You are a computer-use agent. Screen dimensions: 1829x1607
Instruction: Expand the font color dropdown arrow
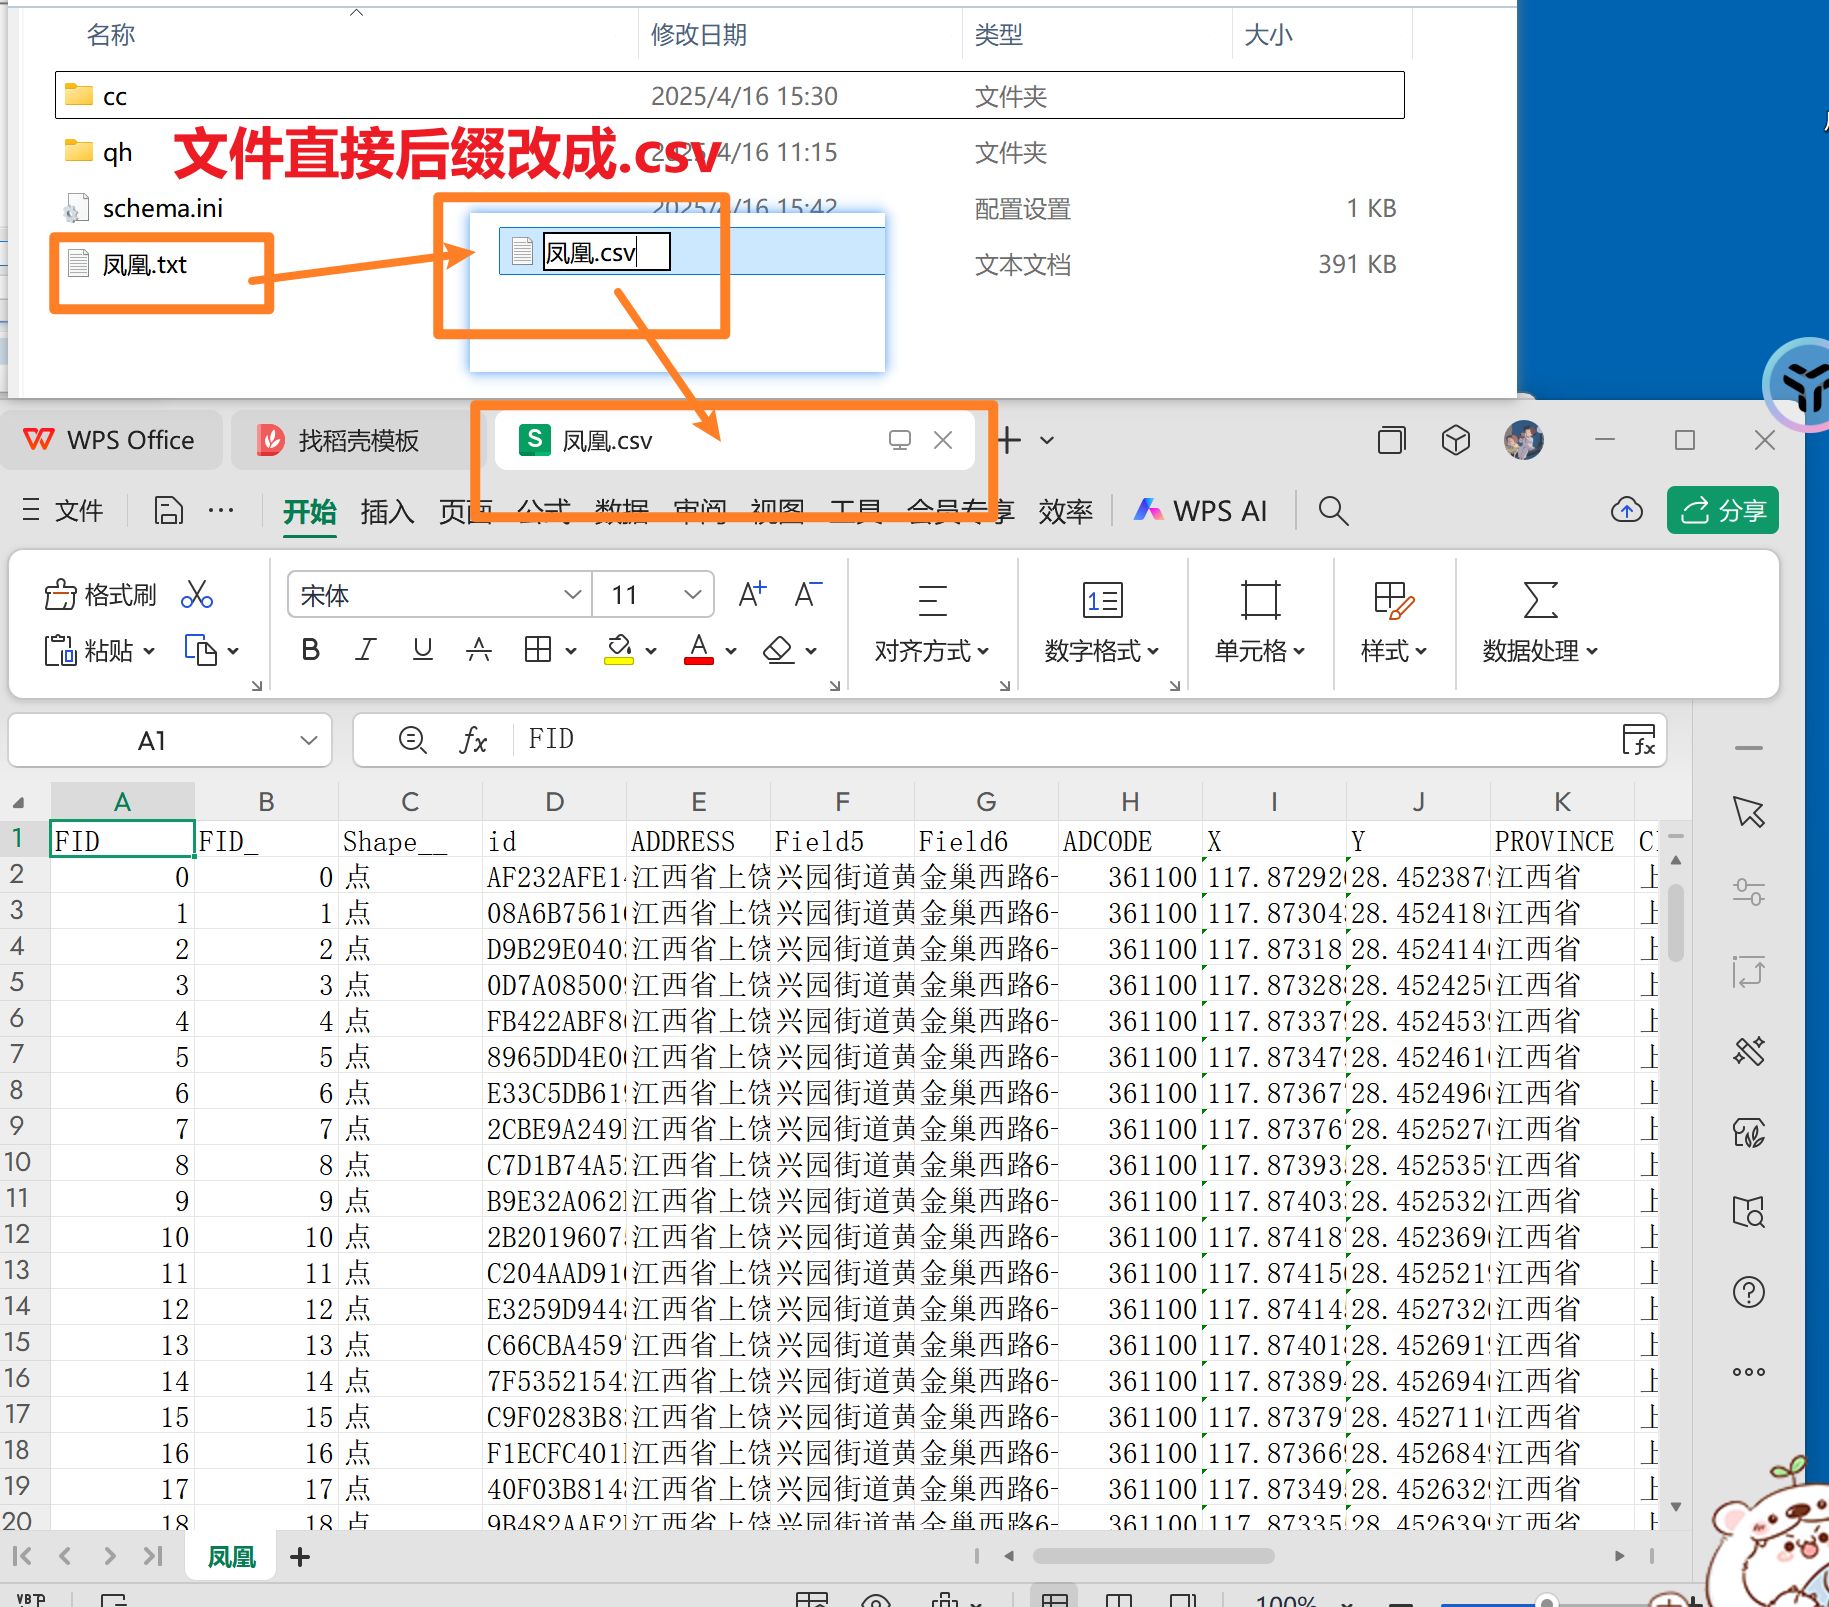(731, 650)
